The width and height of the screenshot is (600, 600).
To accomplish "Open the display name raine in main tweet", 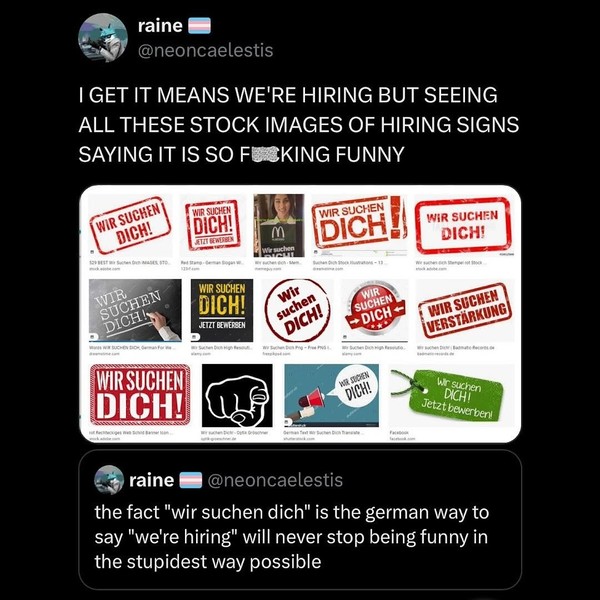I will coord(160,26).
